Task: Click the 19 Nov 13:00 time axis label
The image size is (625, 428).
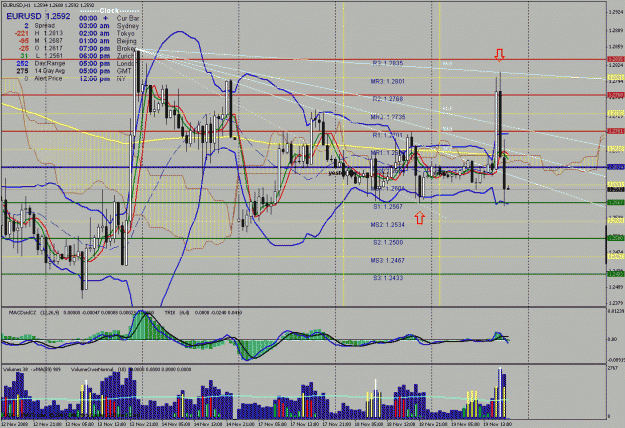Action: click(497, 424)
